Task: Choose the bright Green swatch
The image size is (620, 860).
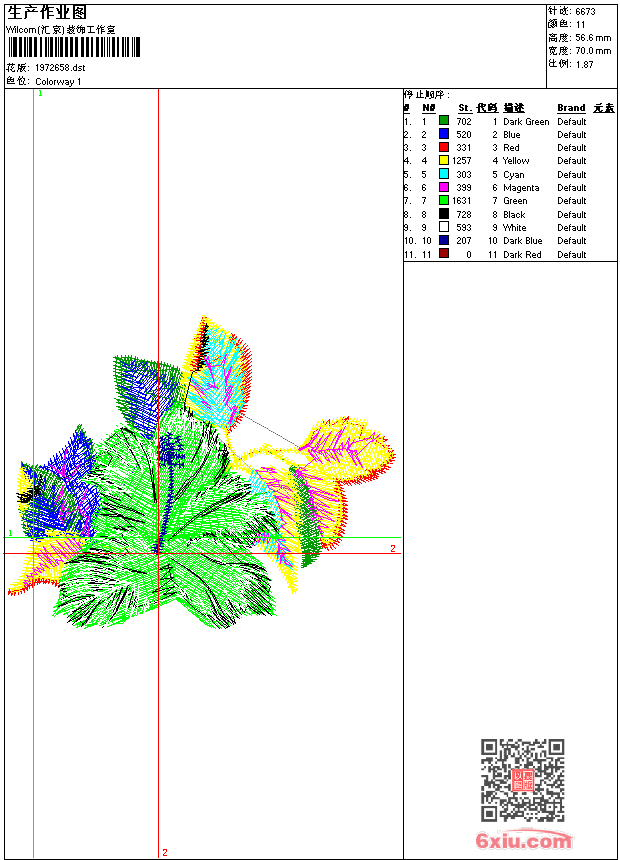Action: [x=444, y=200]
